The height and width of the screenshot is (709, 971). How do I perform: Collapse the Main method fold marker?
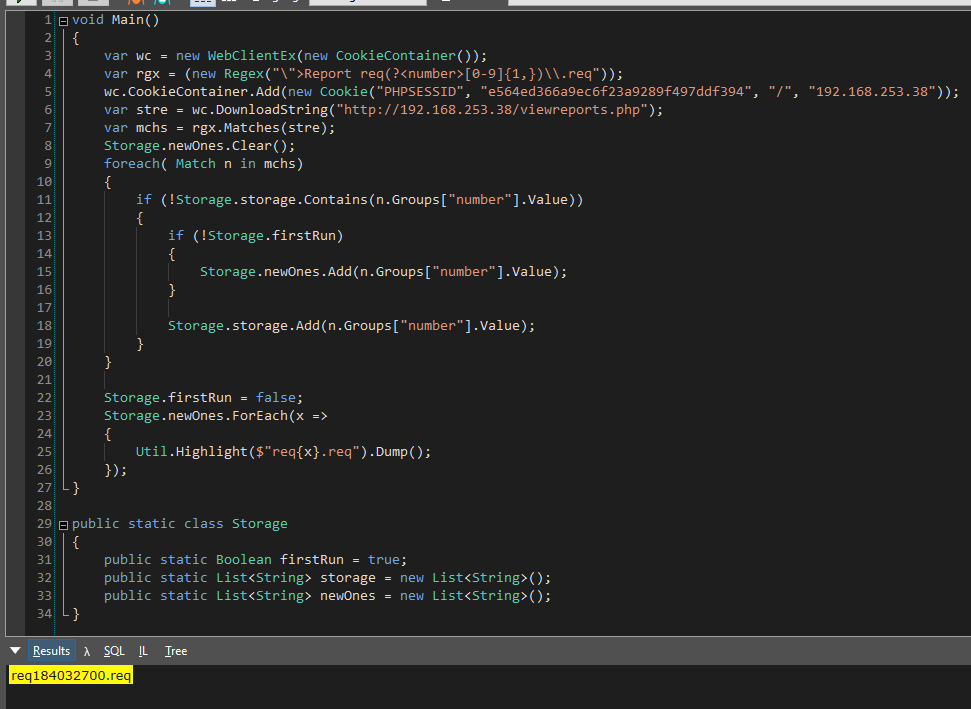pyautogui.click(x=64, y=20)
